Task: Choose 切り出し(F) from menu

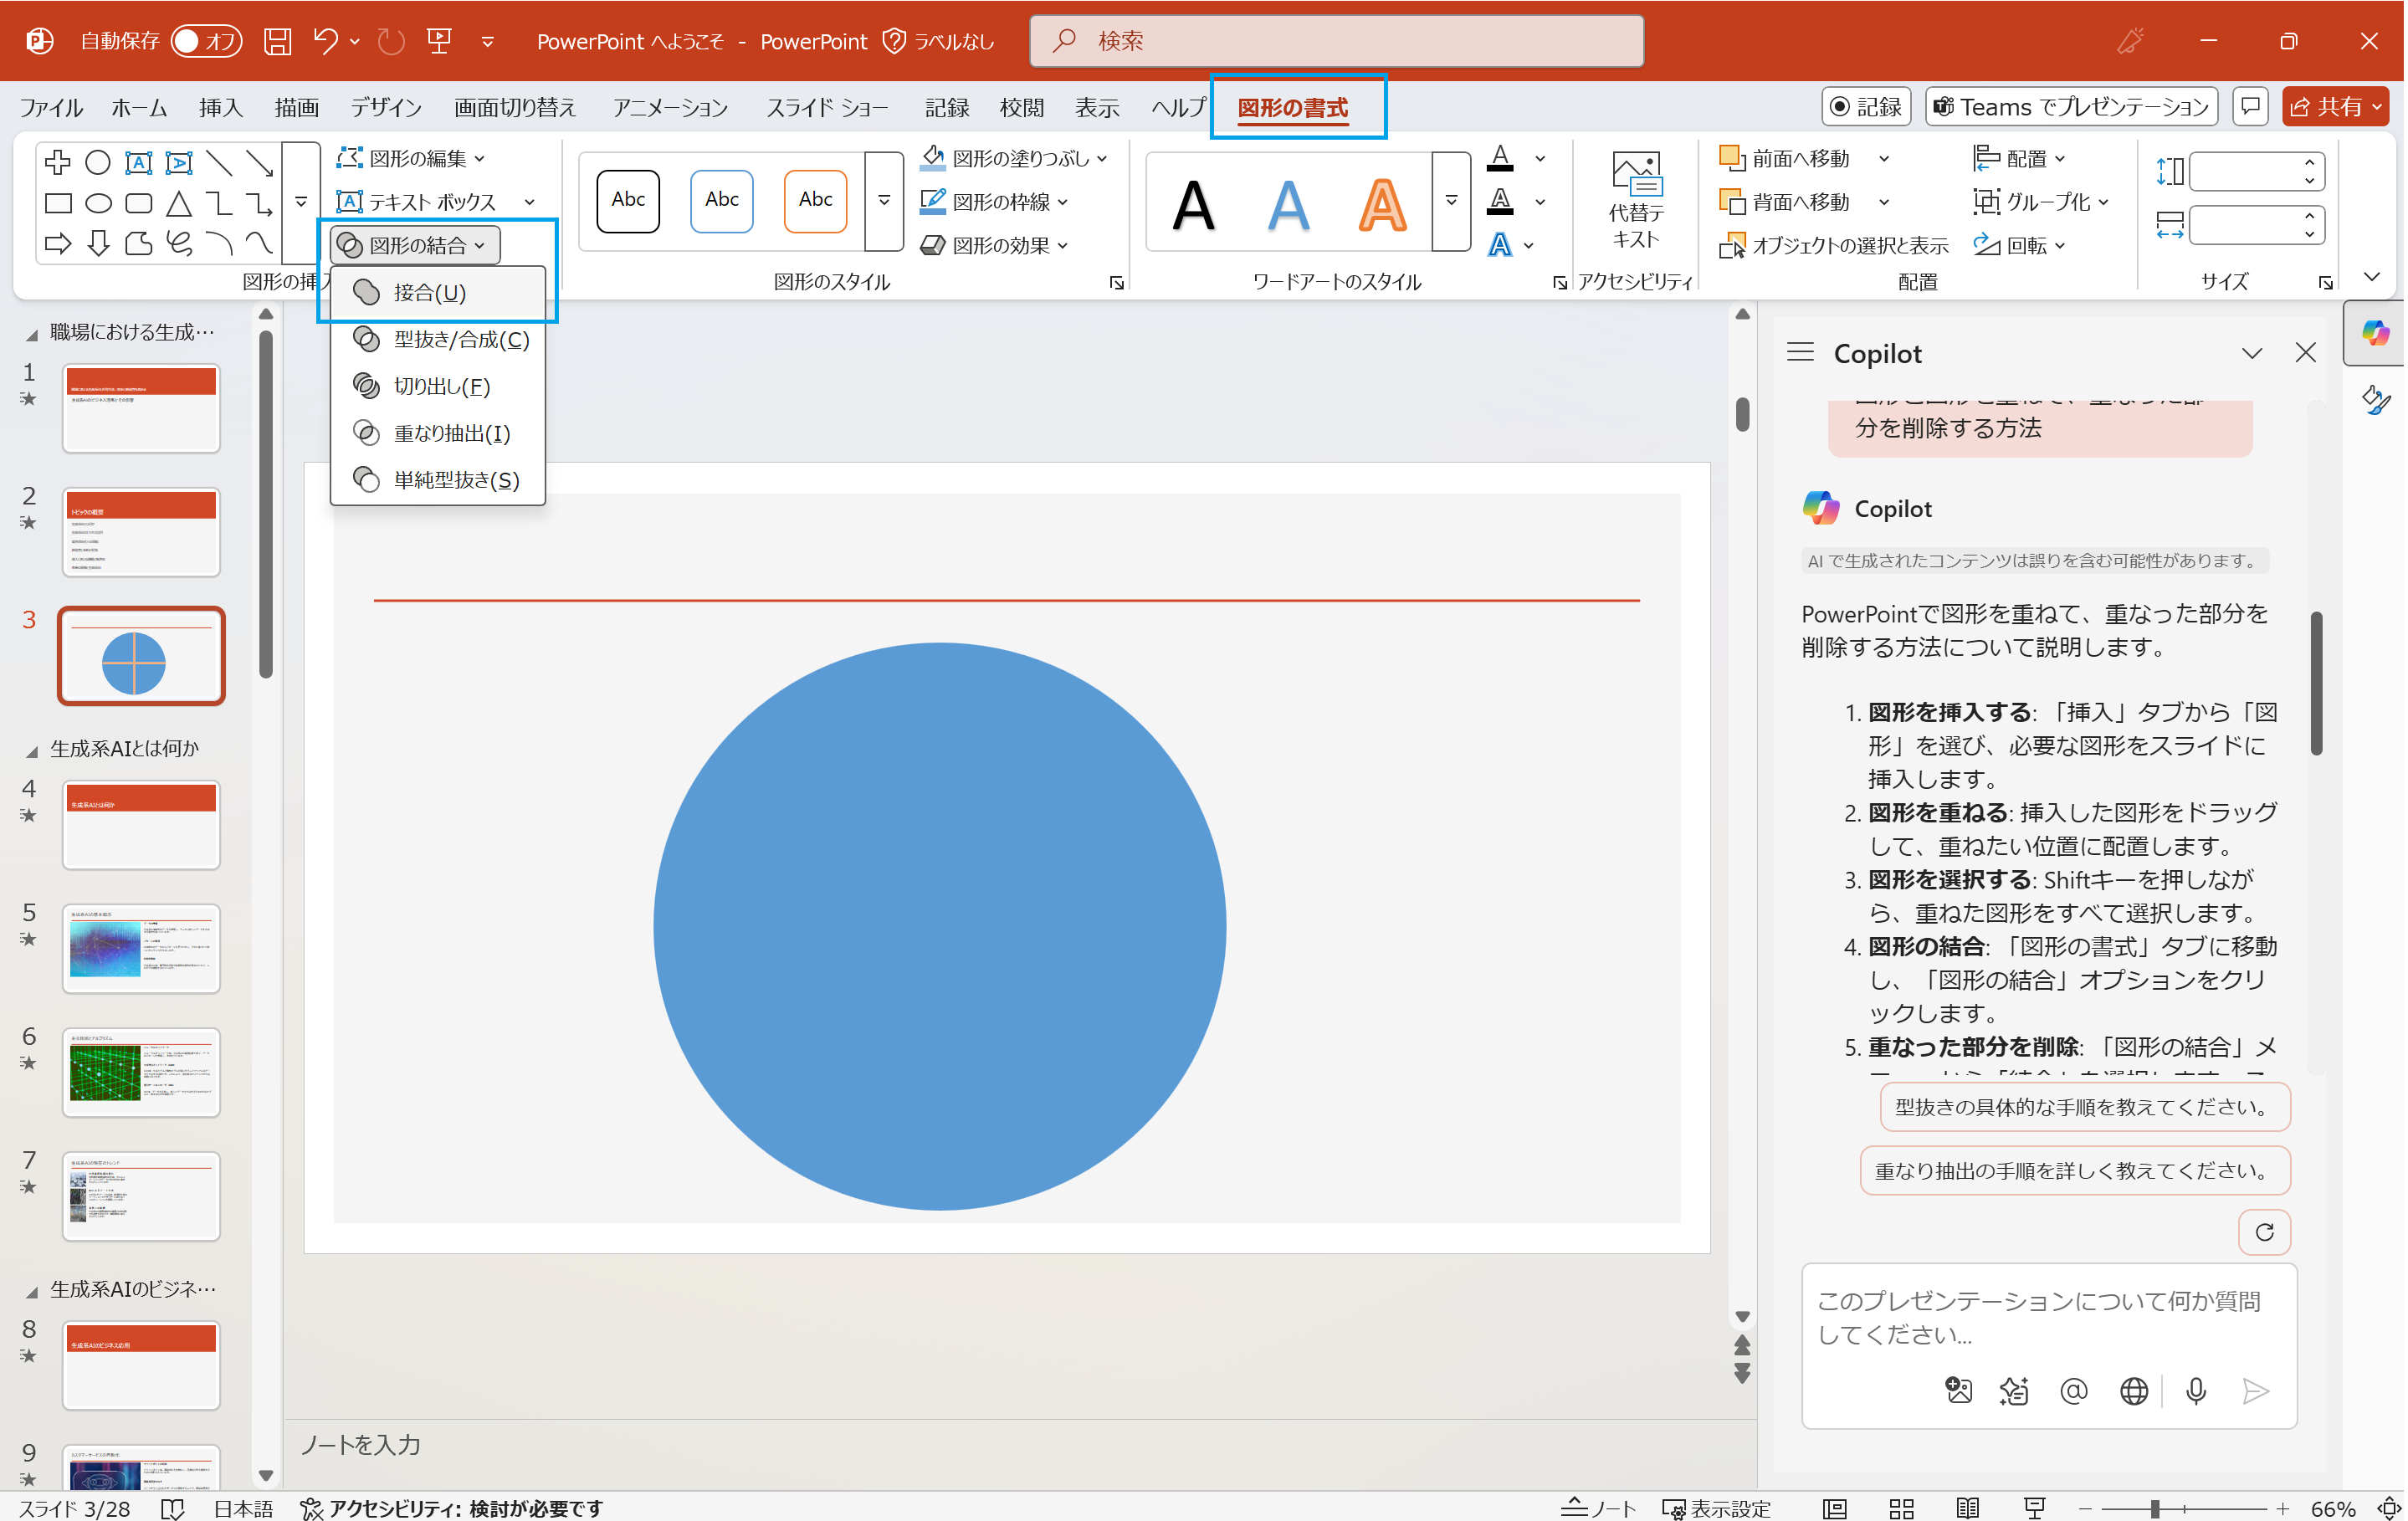Action: click(x=438, y=386)
